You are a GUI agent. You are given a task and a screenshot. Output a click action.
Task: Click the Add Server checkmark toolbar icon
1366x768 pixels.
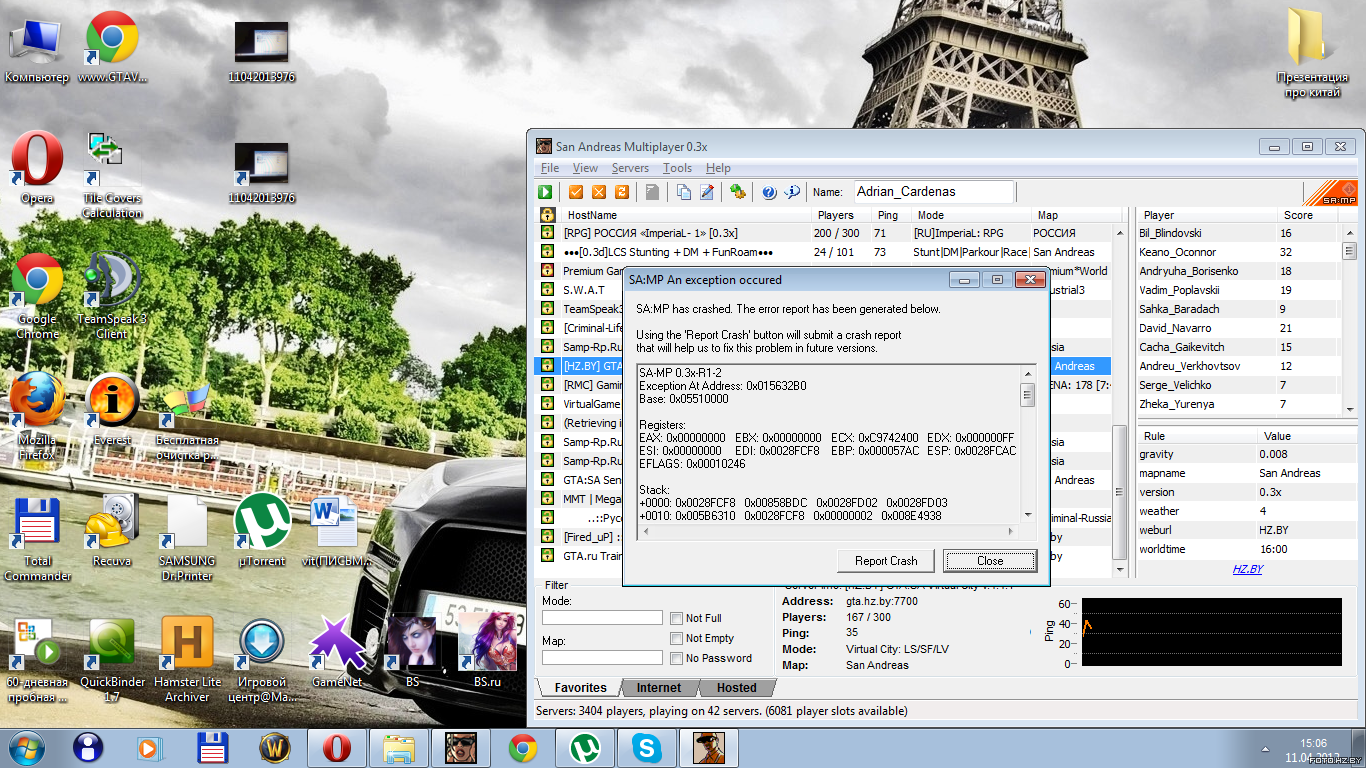pyautogui.click(x=576, y=192)
